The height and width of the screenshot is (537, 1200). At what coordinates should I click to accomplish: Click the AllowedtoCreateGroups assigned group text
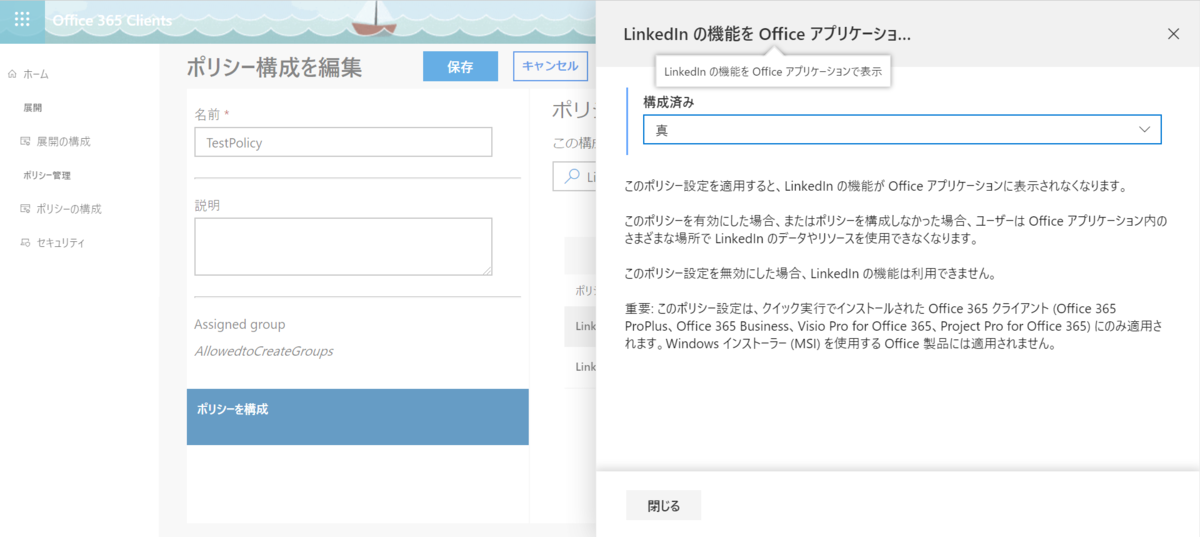click(263, 351)
